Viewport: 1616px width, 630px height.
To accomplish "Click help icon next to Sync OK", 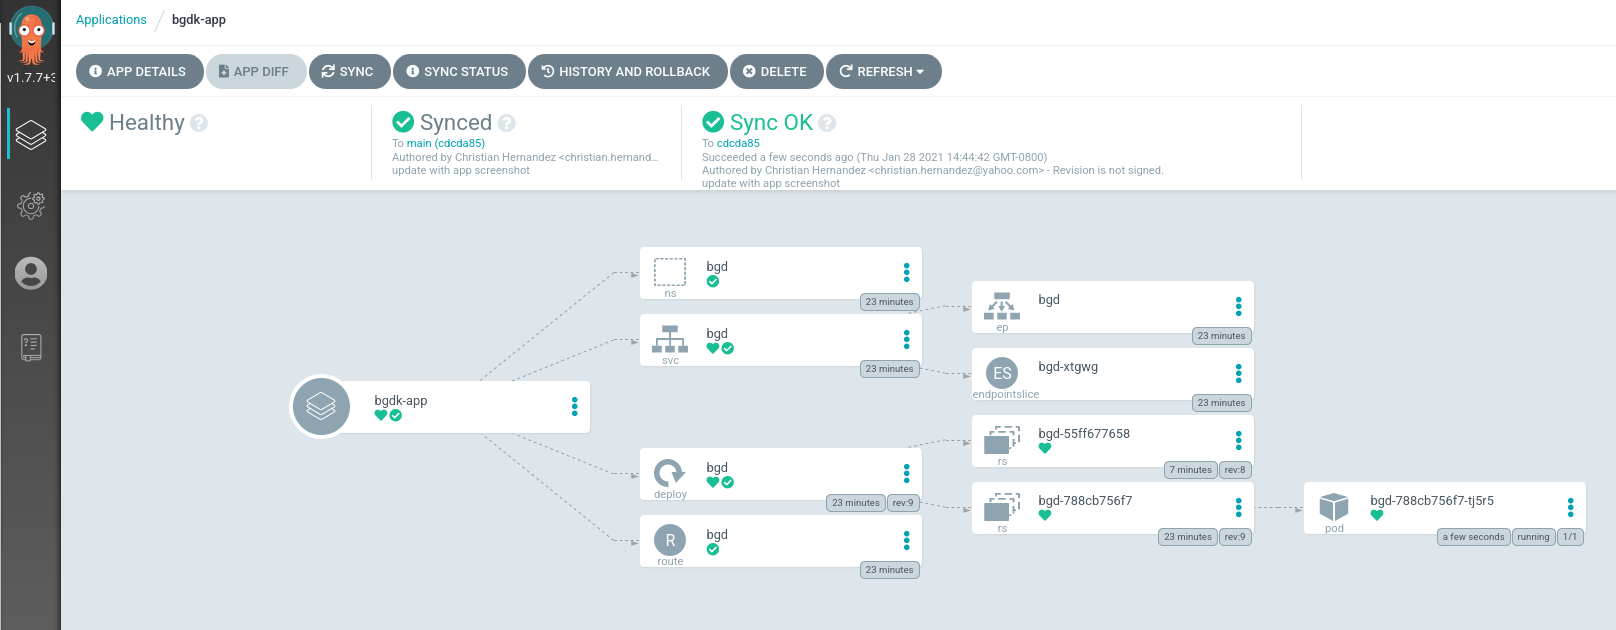I will point(827,123).
